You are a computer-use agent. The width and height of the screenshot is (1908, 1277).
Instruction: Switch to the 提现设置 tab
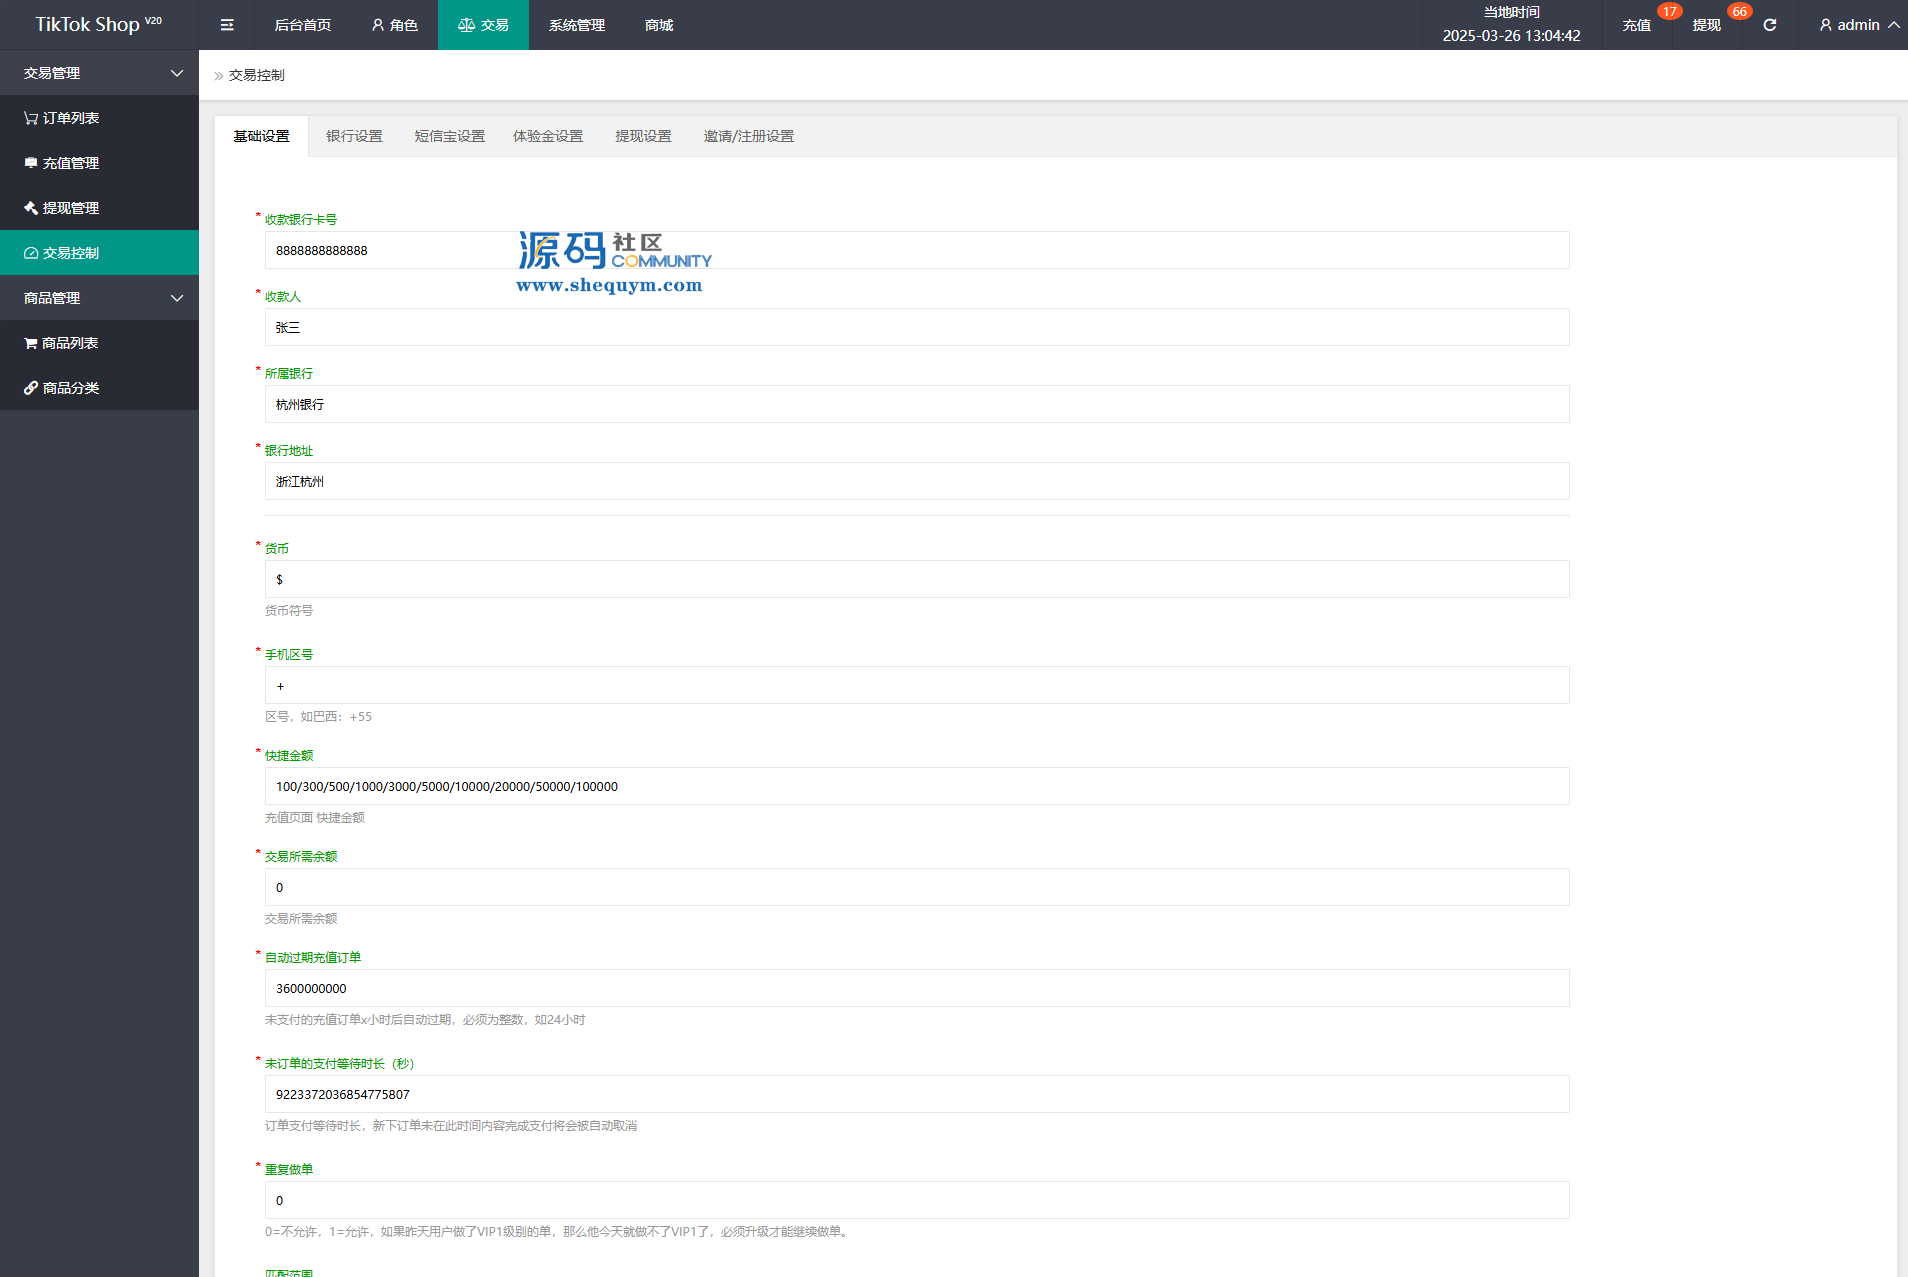643,136
